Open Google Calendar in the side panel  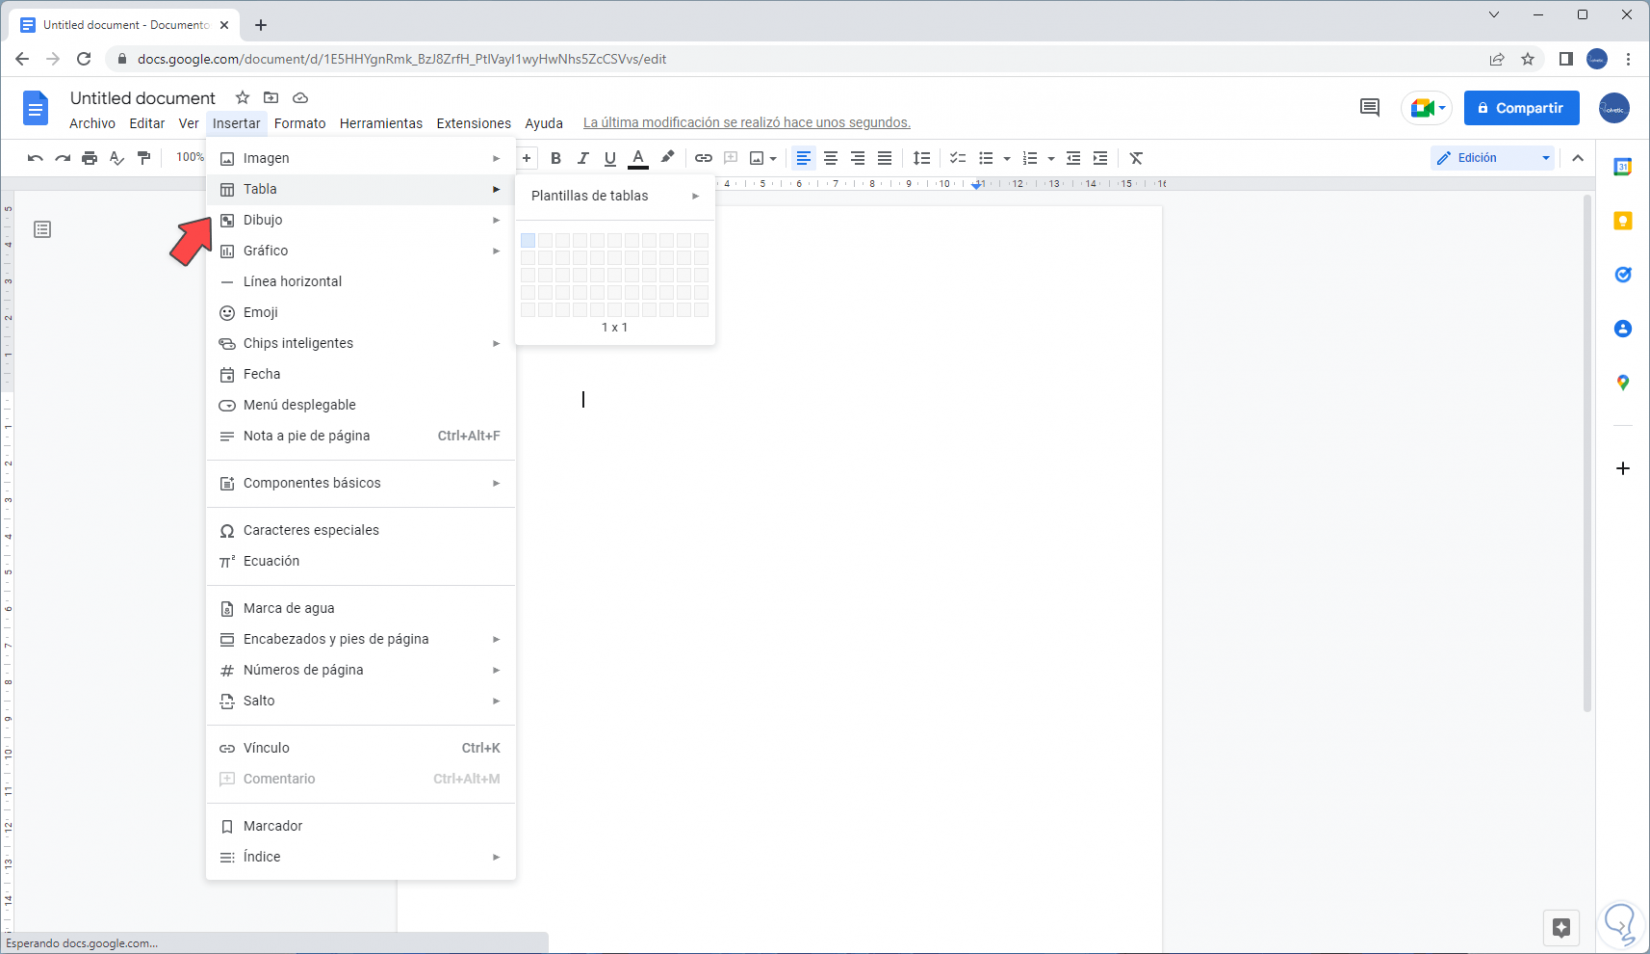(x=1623, y=167)
